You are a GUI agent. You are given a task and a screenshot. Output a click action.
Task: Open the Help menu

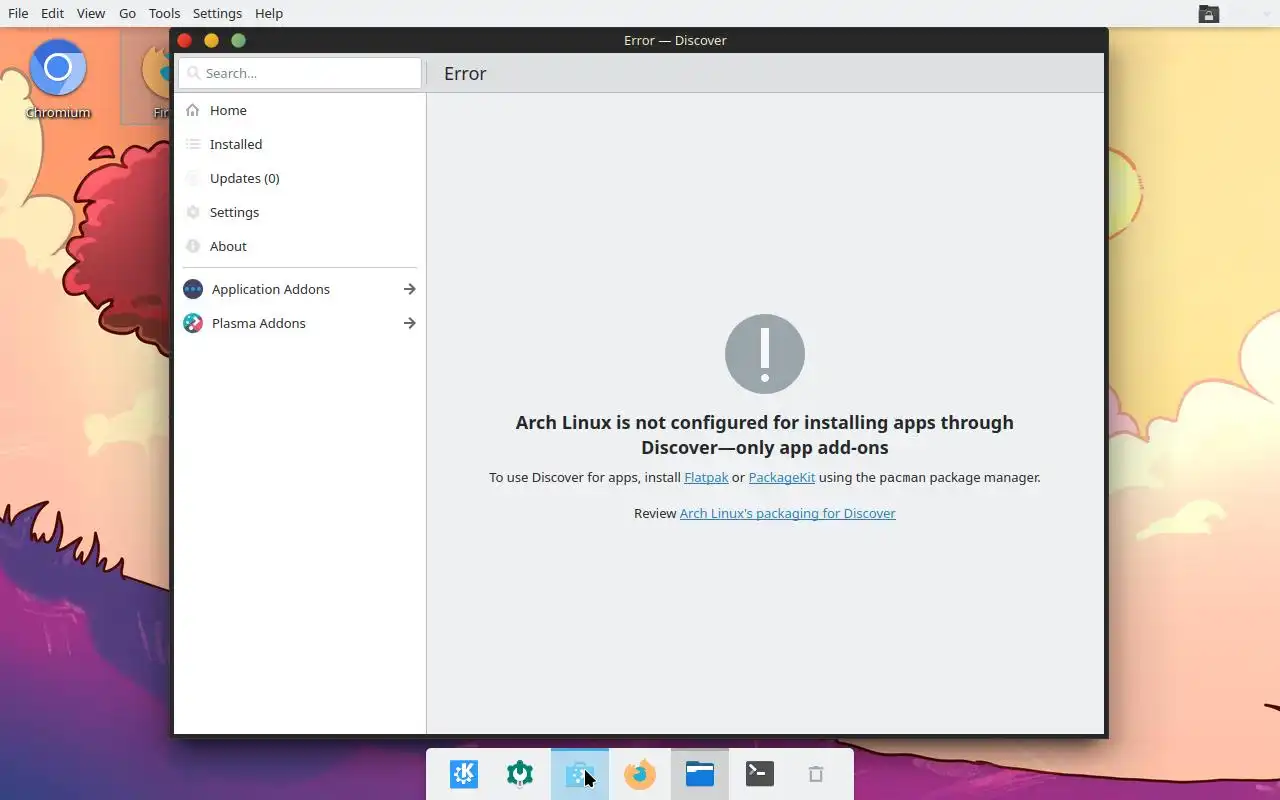(x=269, y=13)
